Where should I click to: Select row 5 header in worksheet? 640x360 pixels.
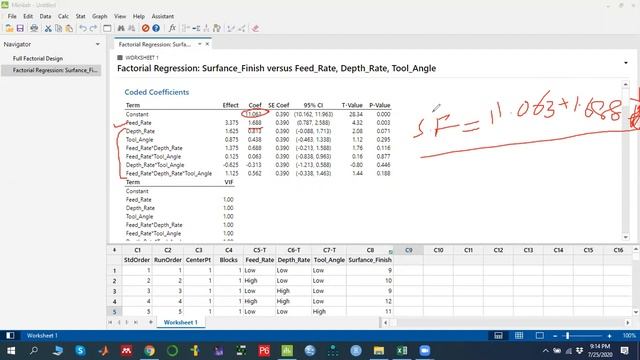click(x=114, y=311)
